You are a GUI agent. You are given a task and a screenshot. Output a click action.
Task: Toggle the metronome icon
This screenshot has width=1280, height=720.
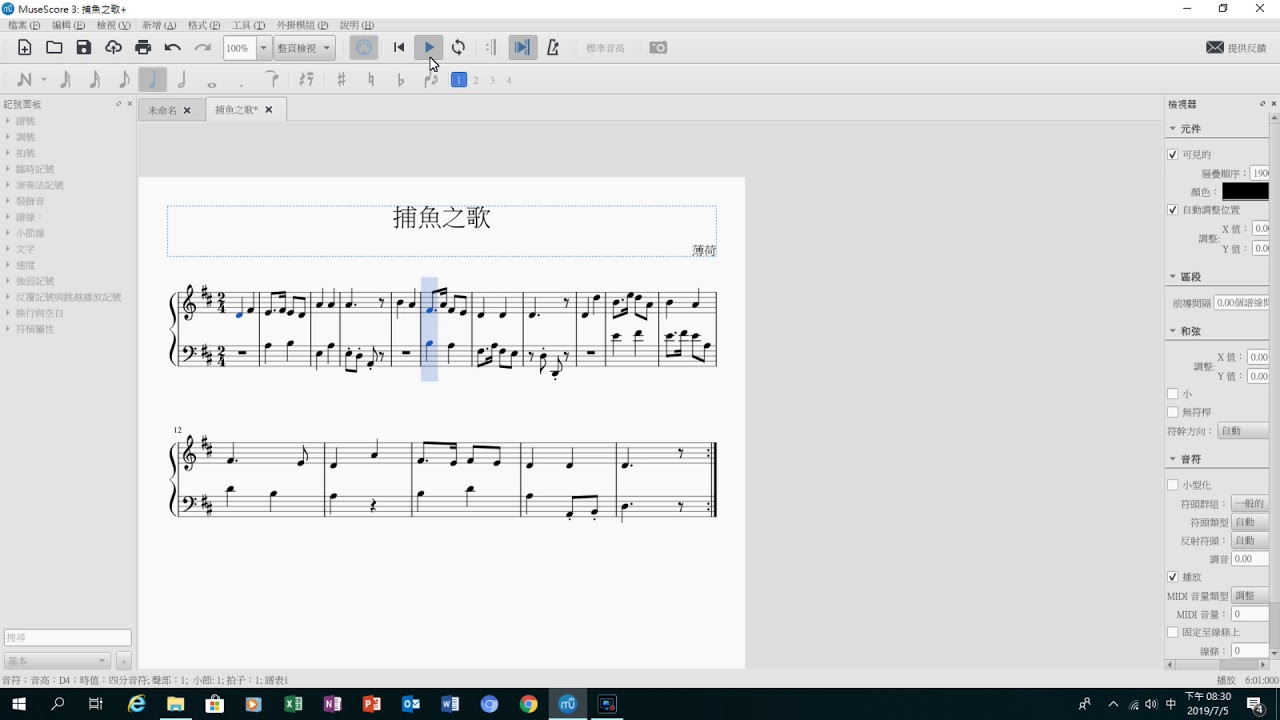point(553,47)
